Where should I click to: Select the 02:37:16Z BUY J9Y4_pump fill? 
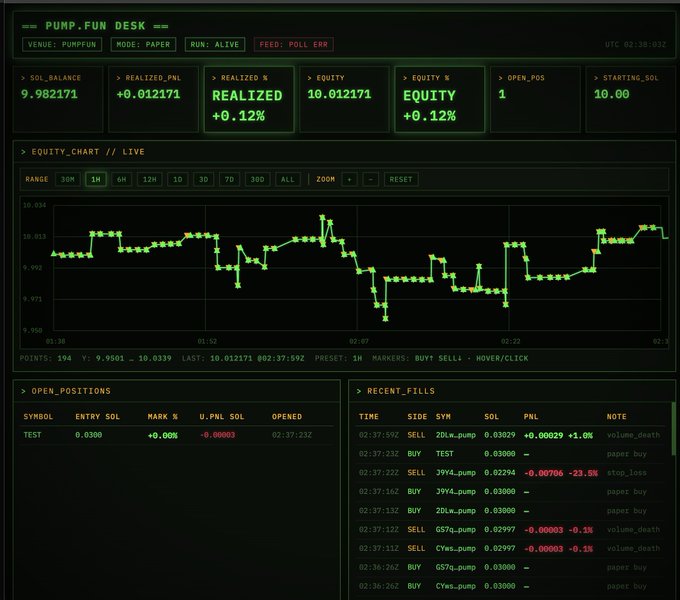click(x=510, y=492)
